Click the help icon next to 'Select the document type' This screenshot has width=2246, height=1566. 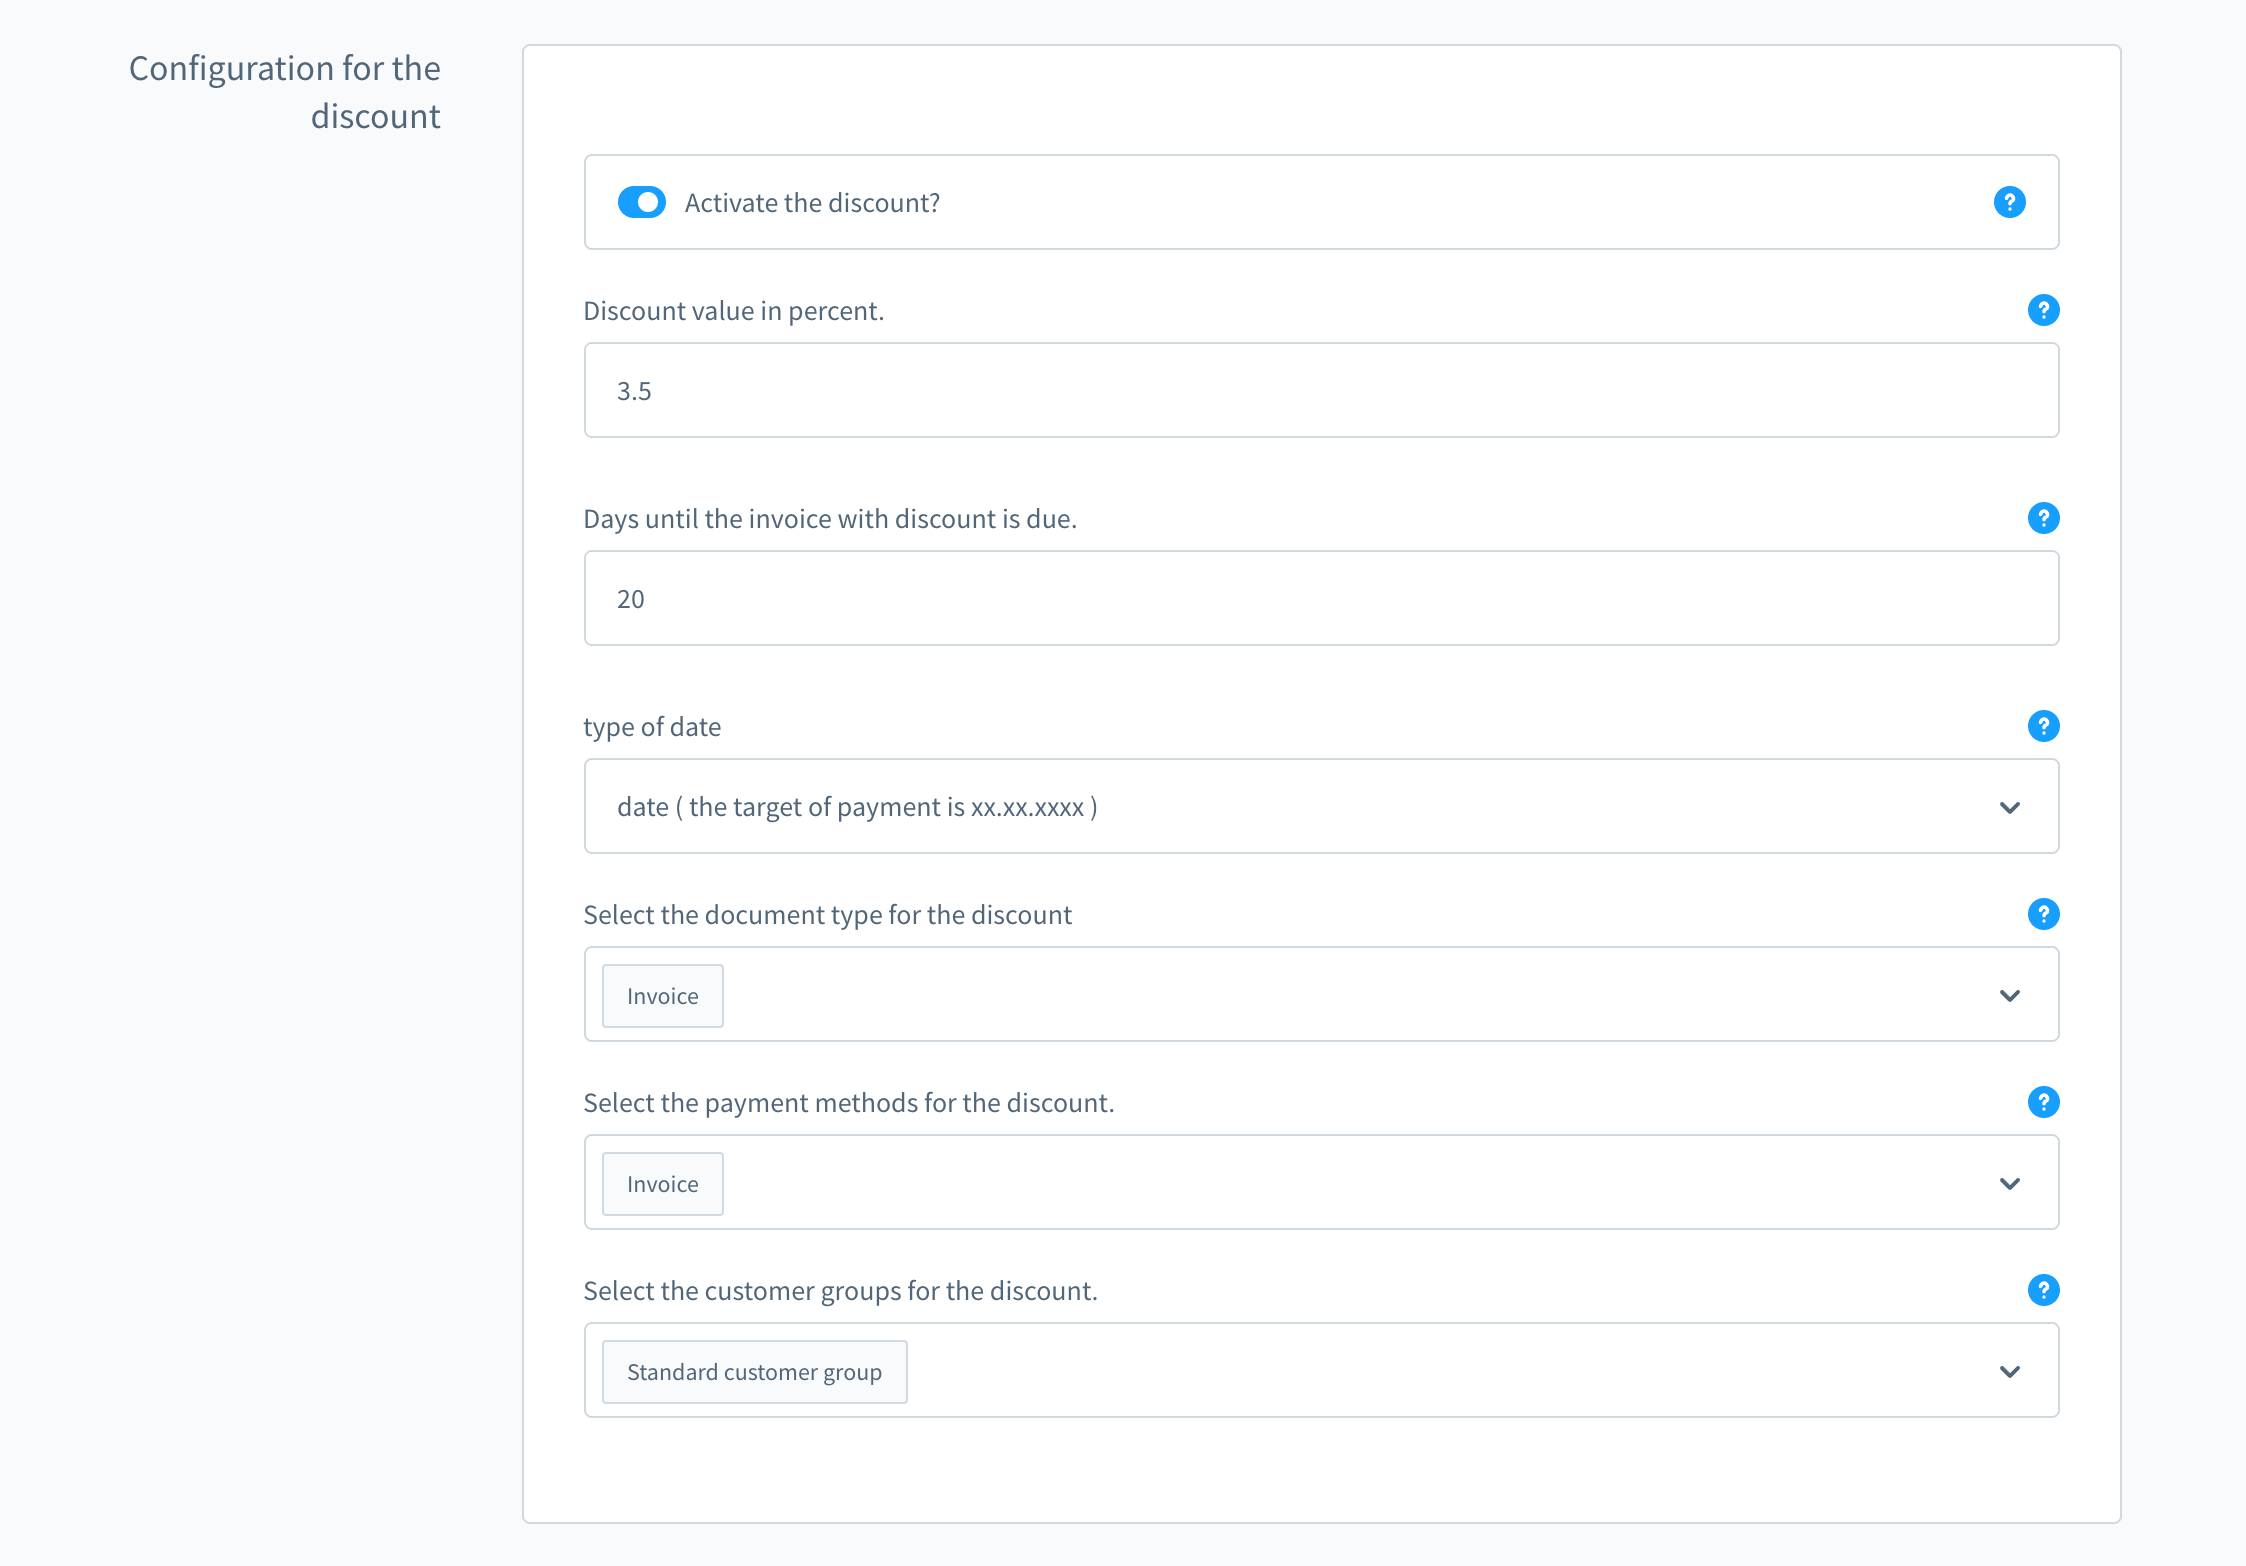(2045, 913)
